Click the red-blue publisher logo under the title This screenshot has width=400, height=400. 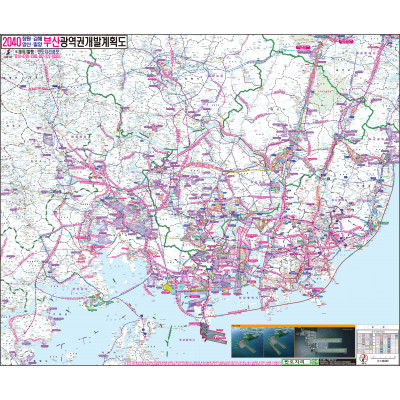click(8, 54)
